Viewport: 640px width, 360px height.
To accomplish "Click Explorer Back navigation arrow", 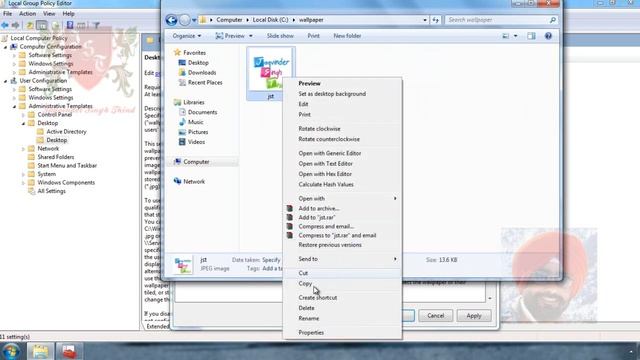I will pyautogui.click(x=171, y=20).
